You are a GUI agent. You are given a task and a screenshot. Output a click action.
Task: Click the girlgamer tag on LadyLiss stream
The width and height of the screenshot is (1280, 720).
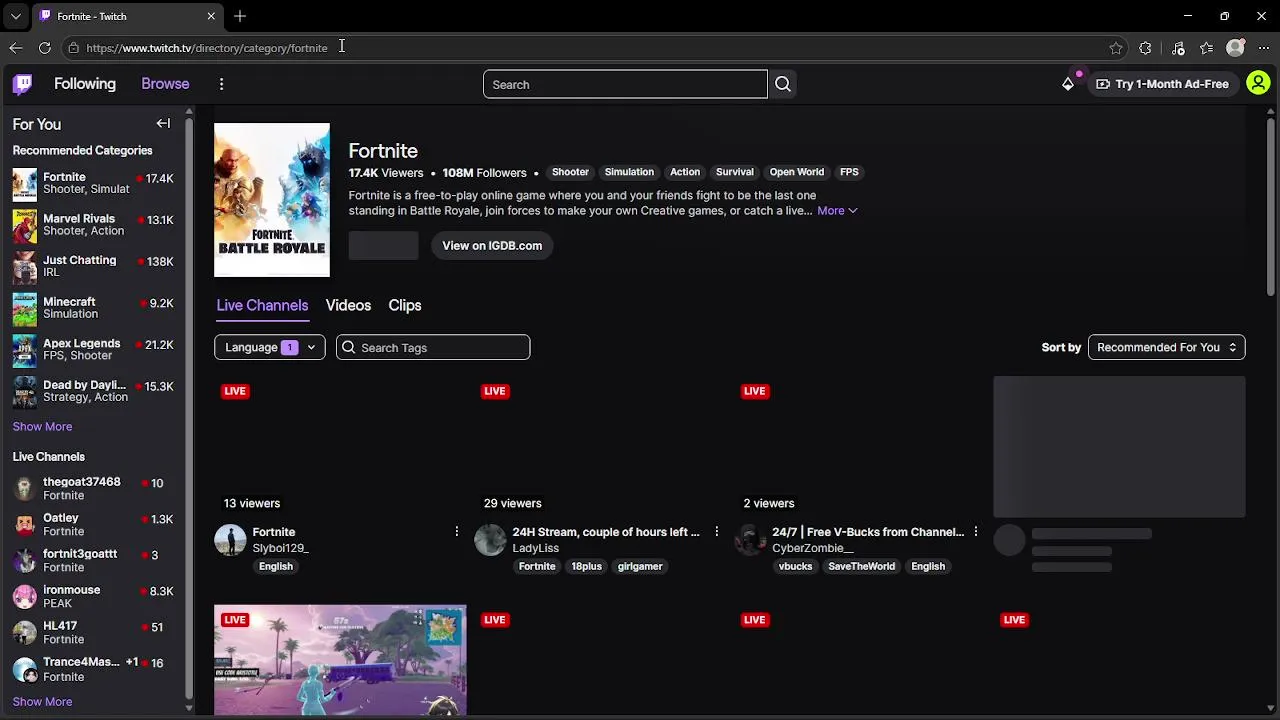tap(640, 567)
